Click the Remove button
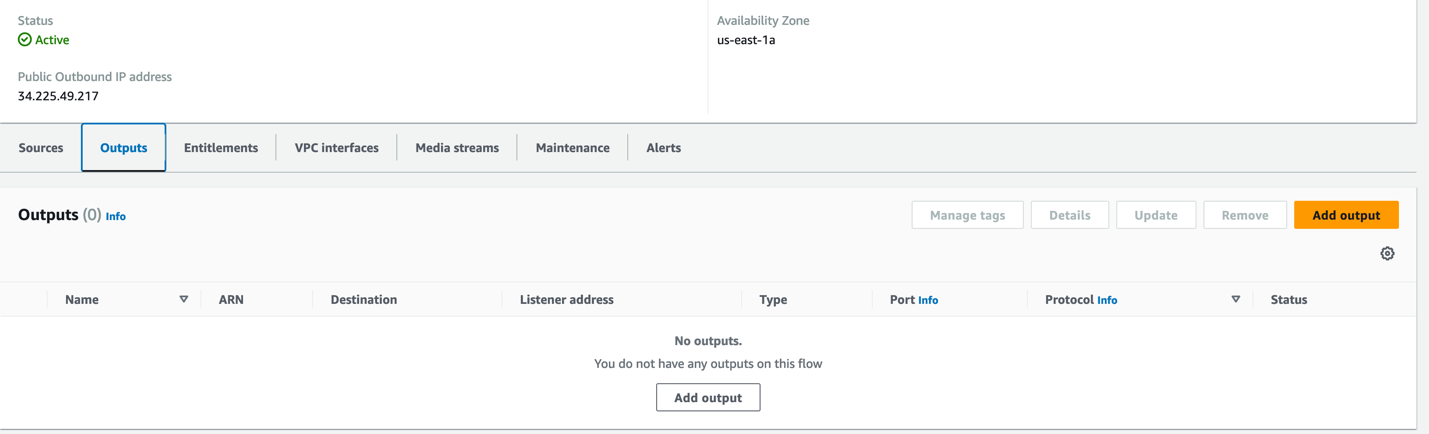 tap(1245, 215)
